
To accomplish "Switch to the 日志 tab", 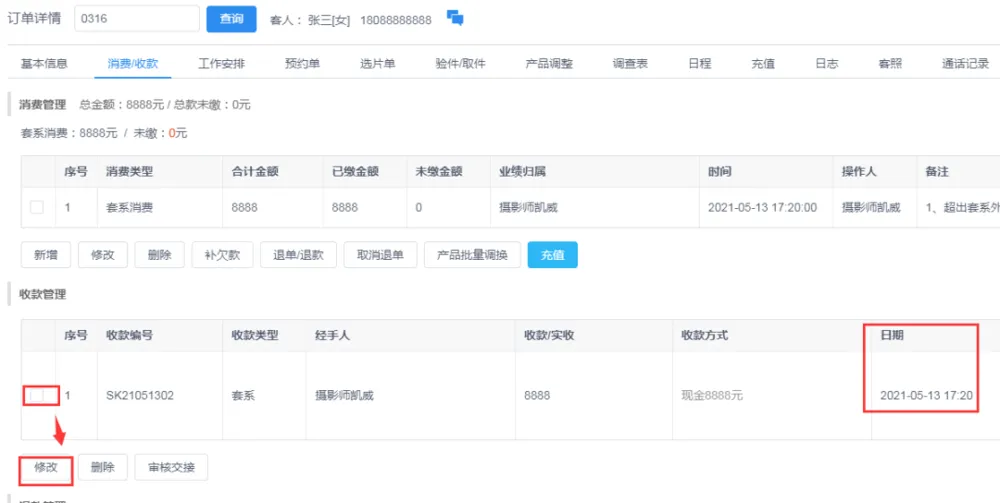I will point(826,63).
